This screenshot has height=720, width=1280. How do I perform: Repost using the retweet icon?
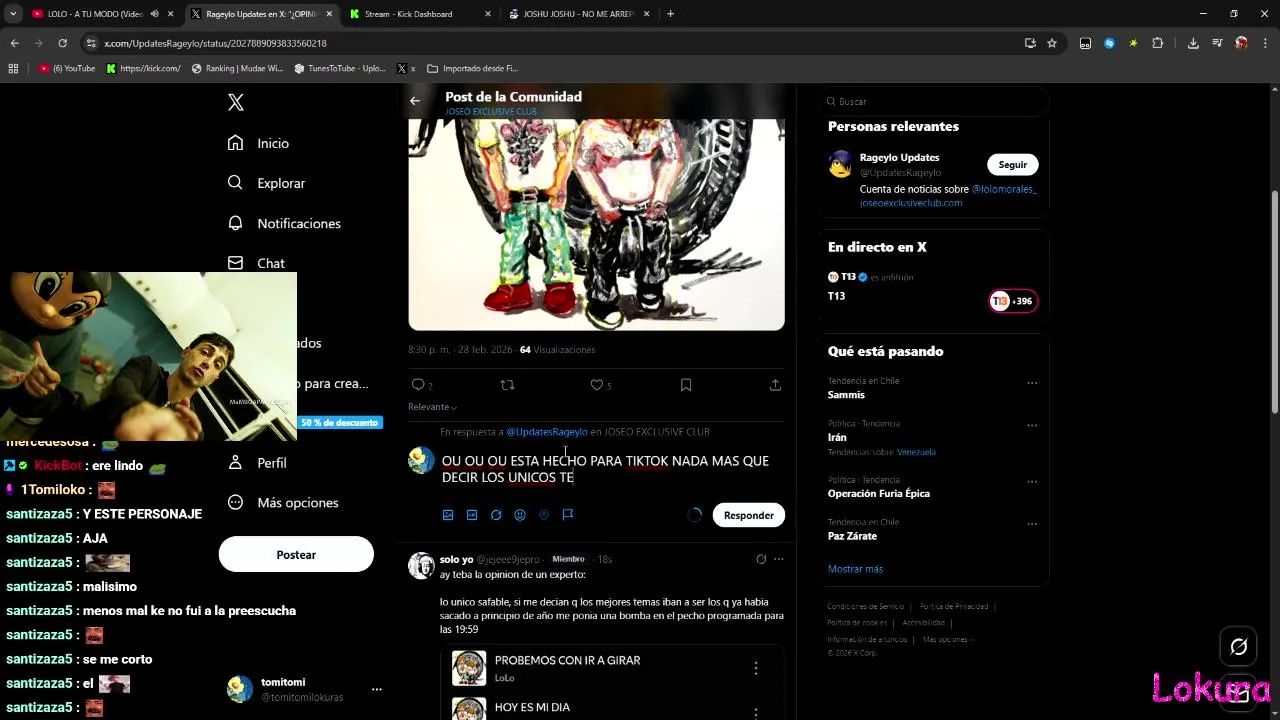click(x=507, y=385)
